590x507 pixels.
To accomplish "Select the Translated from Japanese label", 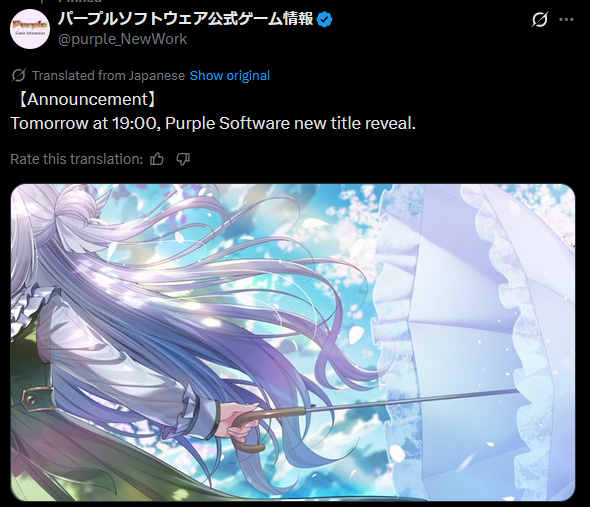I will click(x=108, y=76).
